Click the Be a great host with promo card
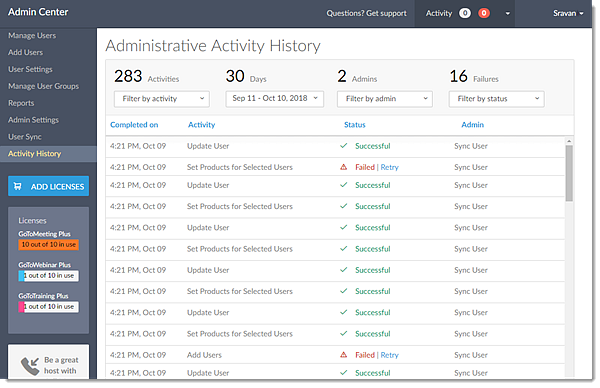Screen dimensions: 600x388 click(49, 362)
